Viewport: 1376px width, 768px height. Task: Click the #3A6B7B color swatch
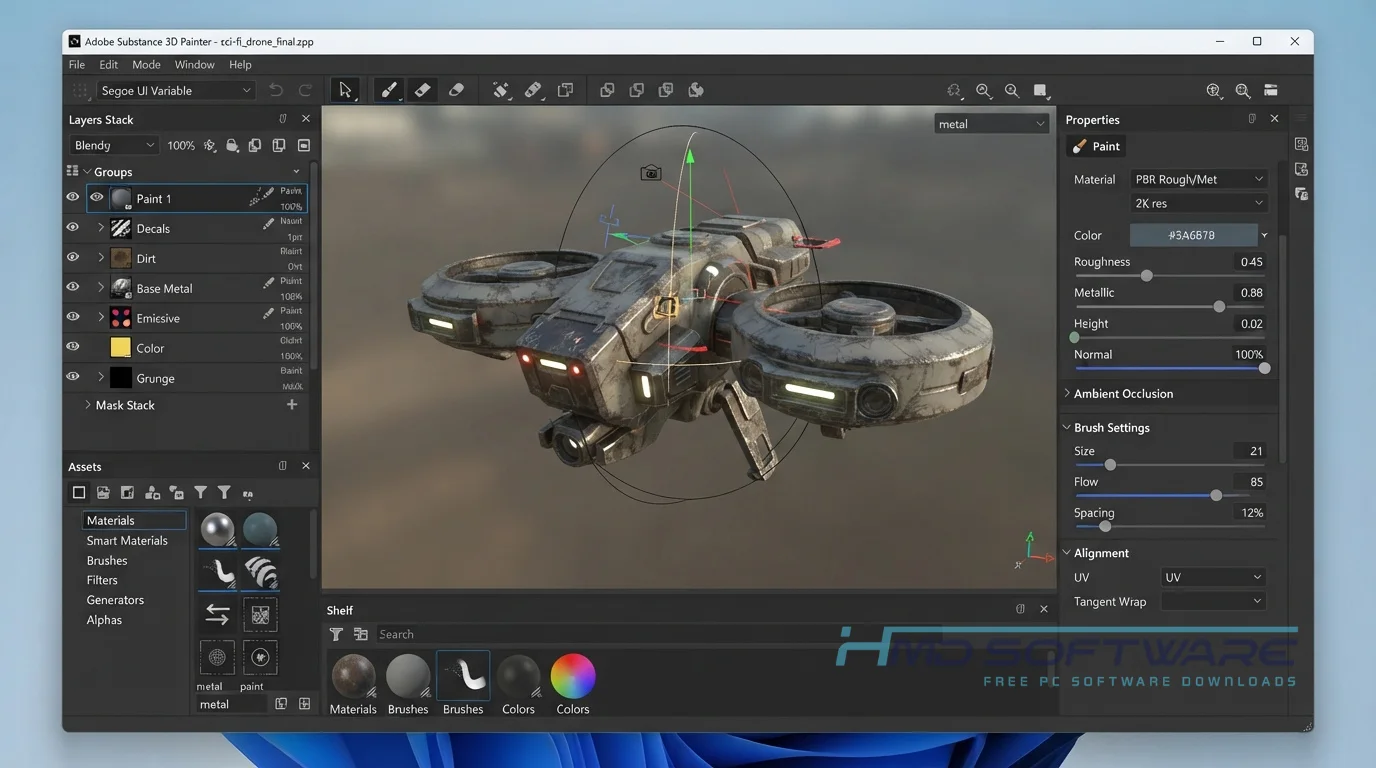point(1193,235)
